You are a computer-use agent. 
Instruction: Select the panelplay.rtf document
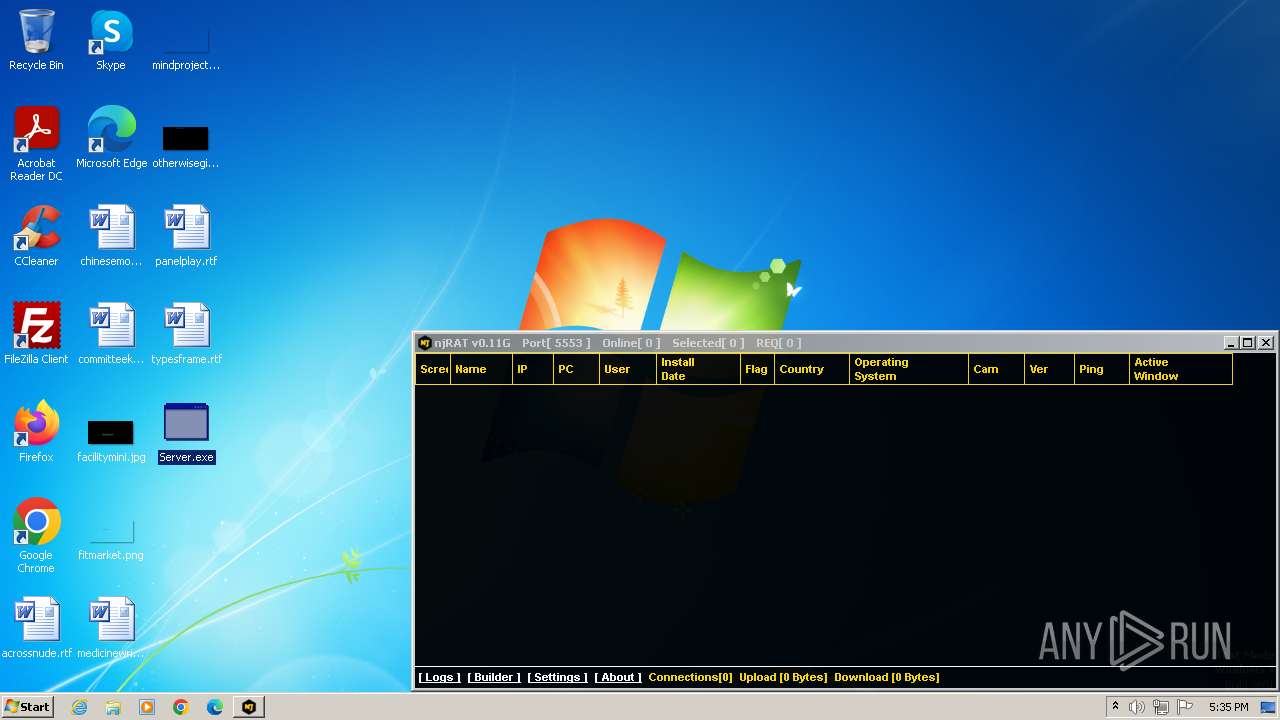[x=186, y=236]
